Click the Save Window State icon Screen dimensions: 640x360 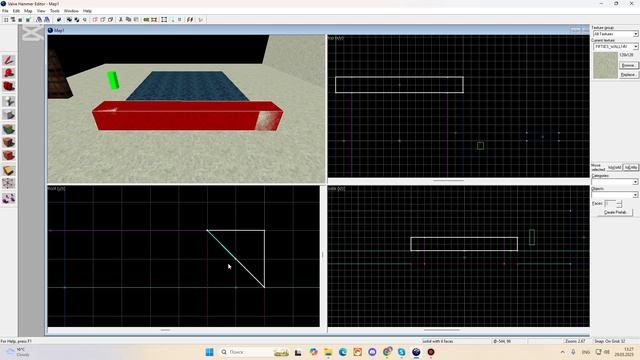pyautogui.click(x=47, y=20)
